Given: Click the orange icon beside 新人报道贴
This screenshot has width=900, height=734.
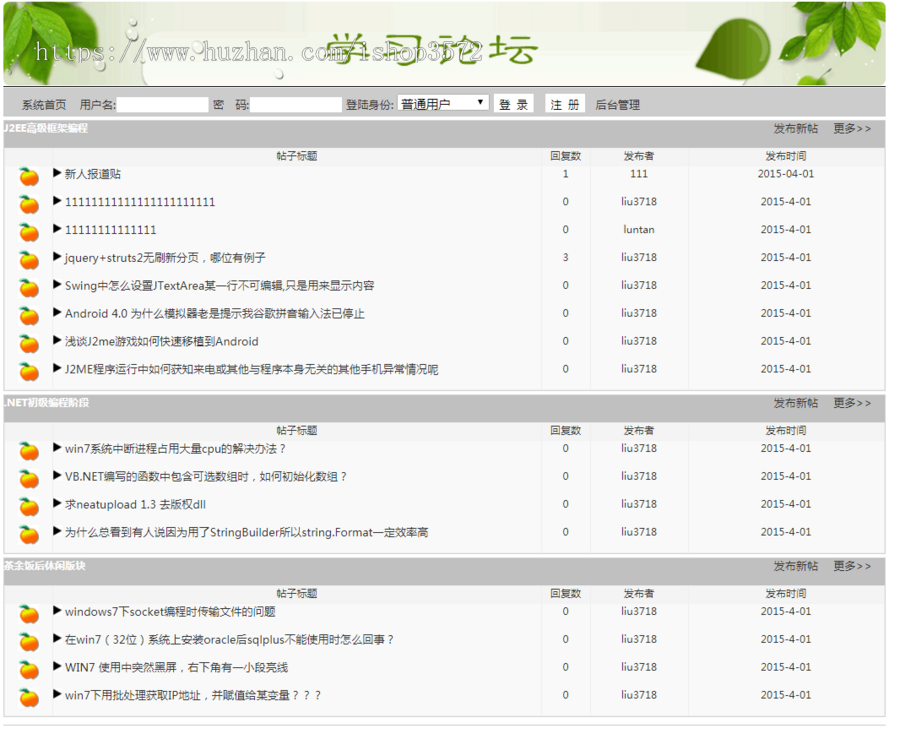Looking at the screenshot, I should (29, 177).
